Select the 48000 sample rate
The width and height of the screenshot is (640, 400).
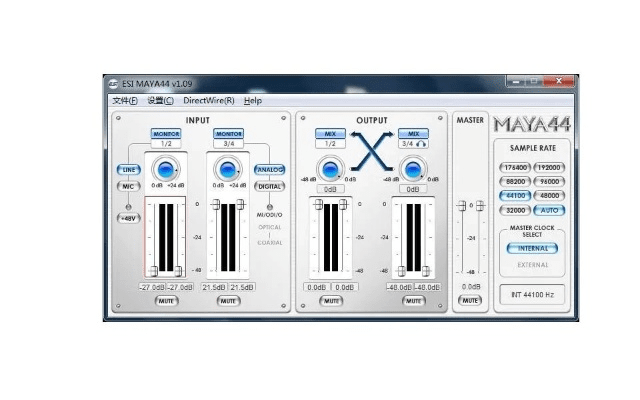point(550,196)
